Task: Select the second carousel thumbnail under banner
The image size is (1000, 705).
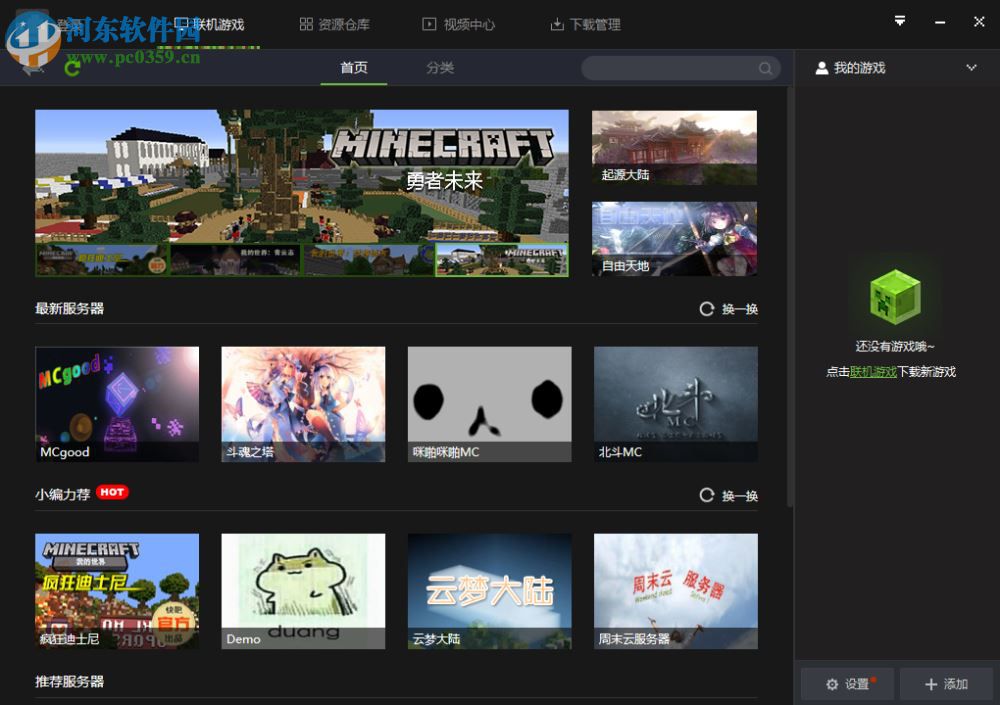Action: pos(235,260)
